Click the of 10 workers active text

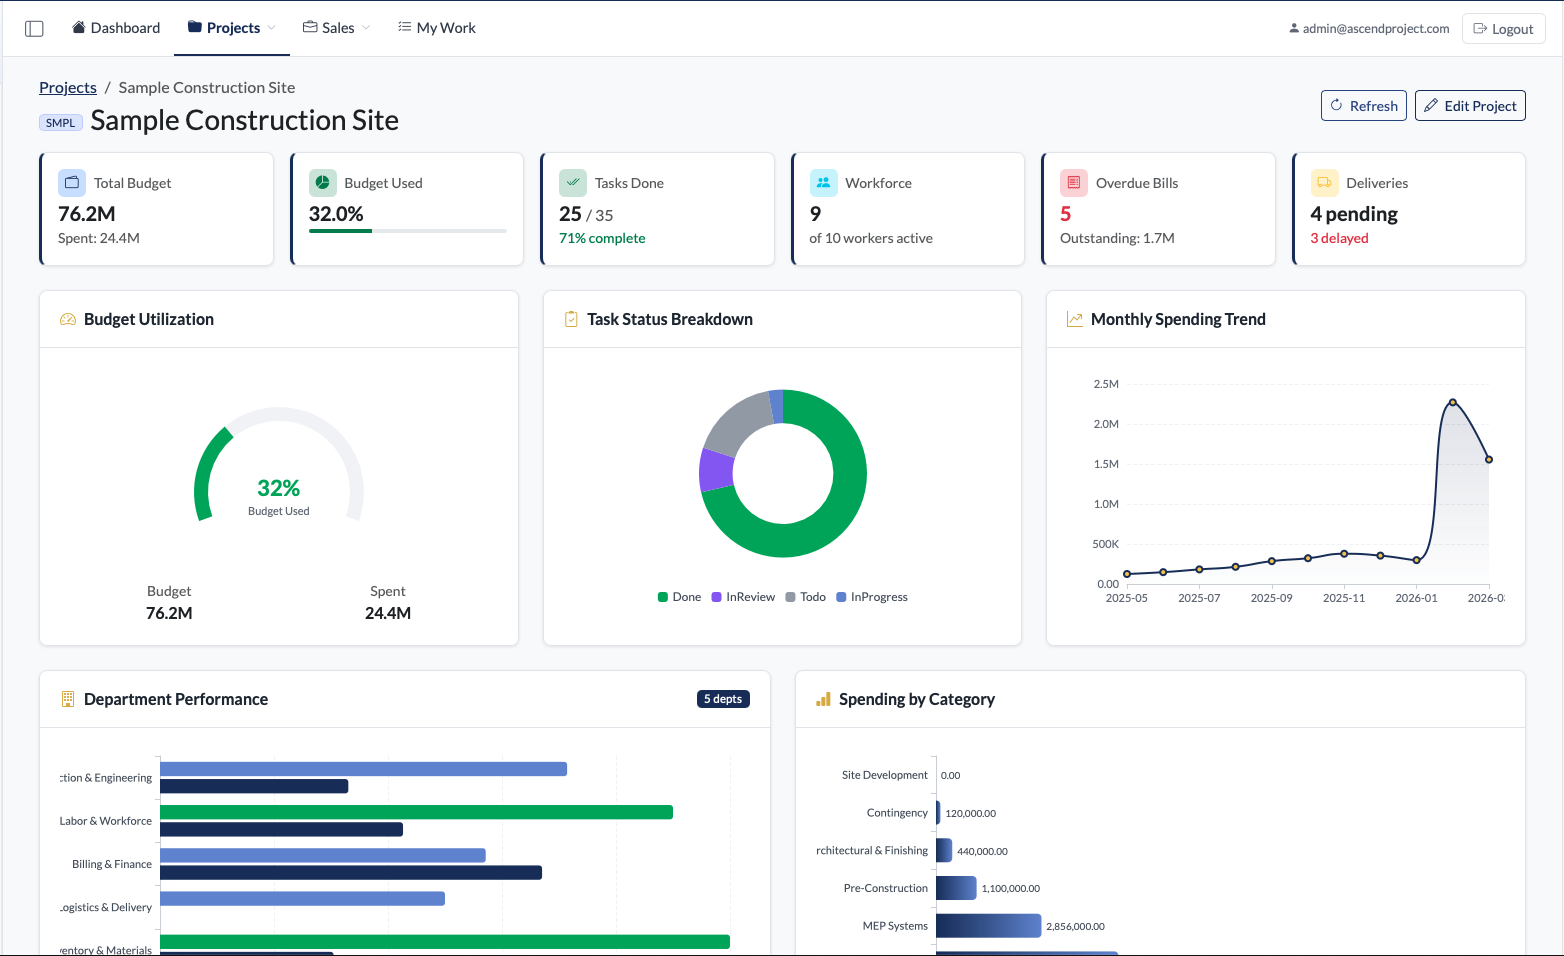[x=871, y=238]
